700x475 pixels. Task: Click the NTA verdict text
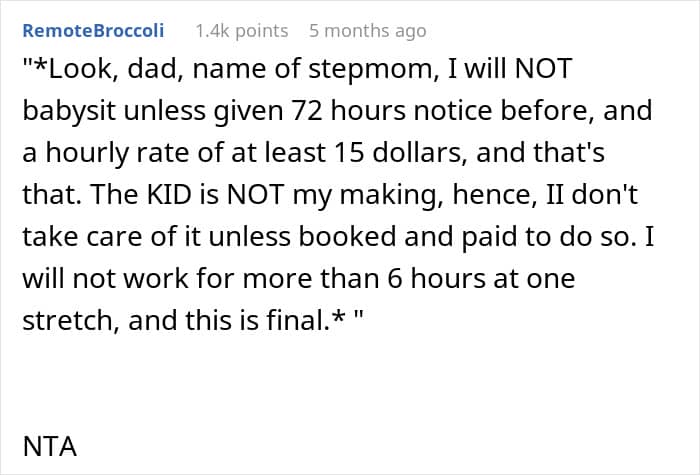point(50,446)
